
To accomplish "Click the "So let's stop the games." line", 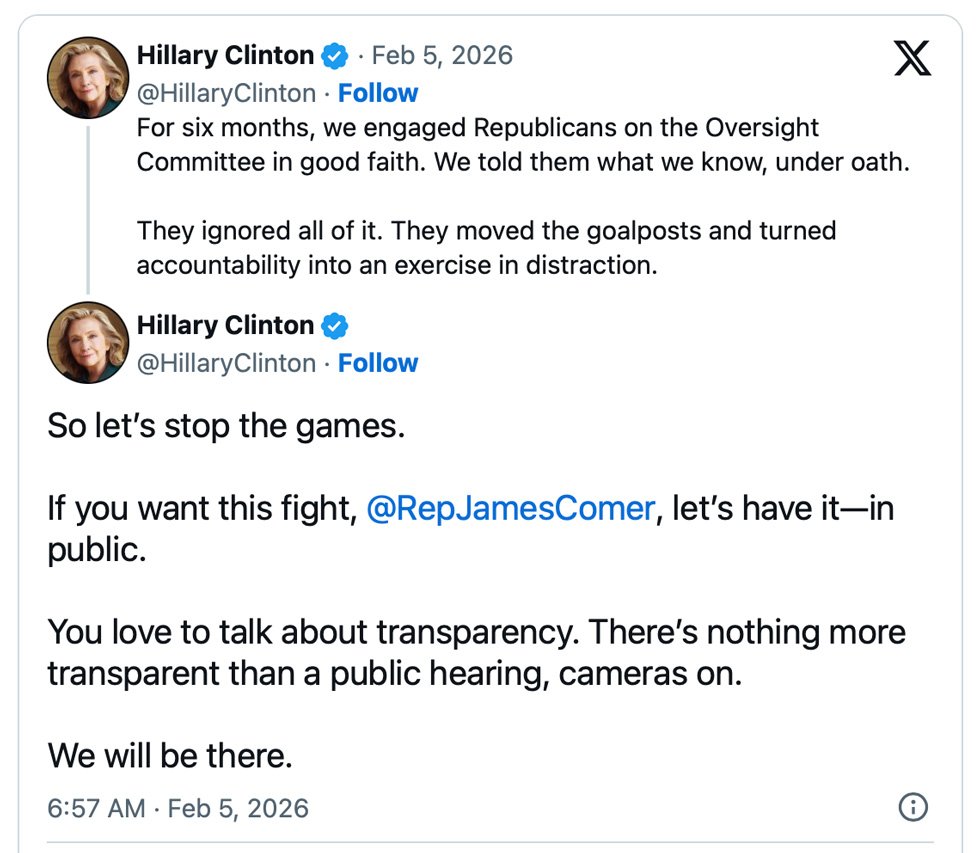I will pos(226,426).
